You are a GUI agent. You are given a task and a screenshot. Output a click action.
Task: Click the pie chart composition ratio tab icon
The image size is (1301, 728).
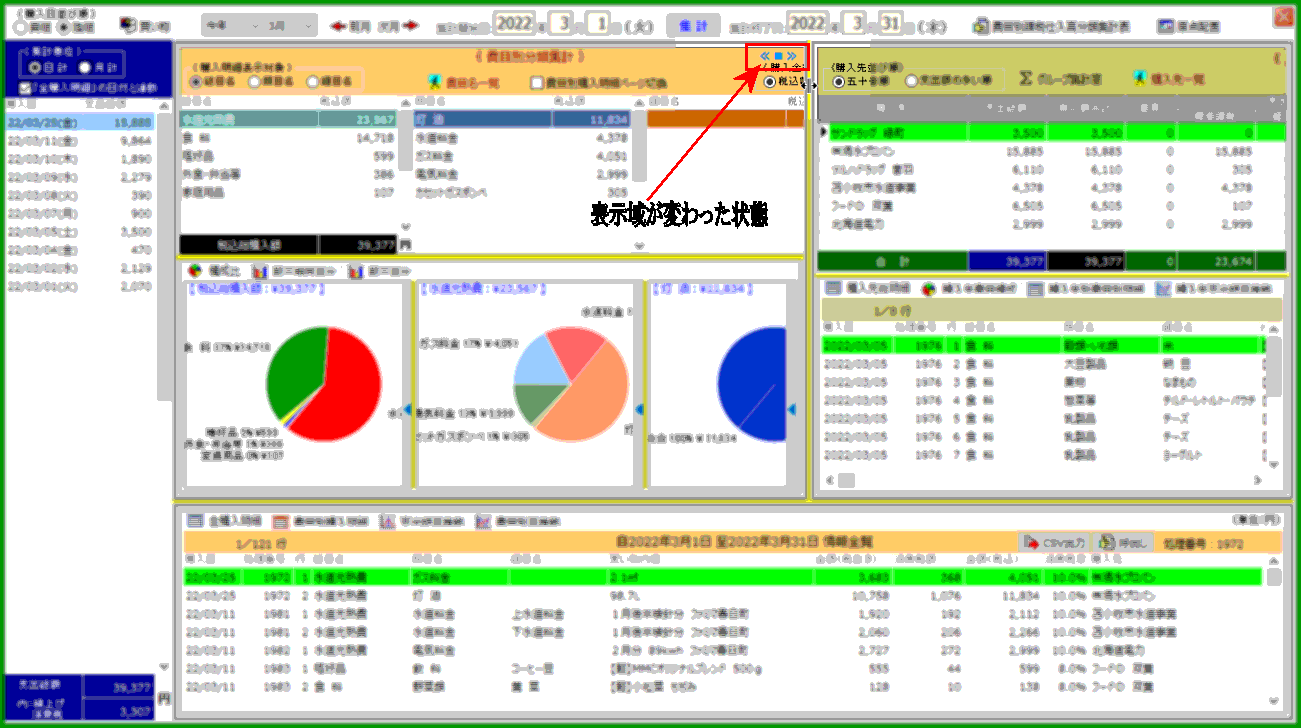[x=195, y=271]
